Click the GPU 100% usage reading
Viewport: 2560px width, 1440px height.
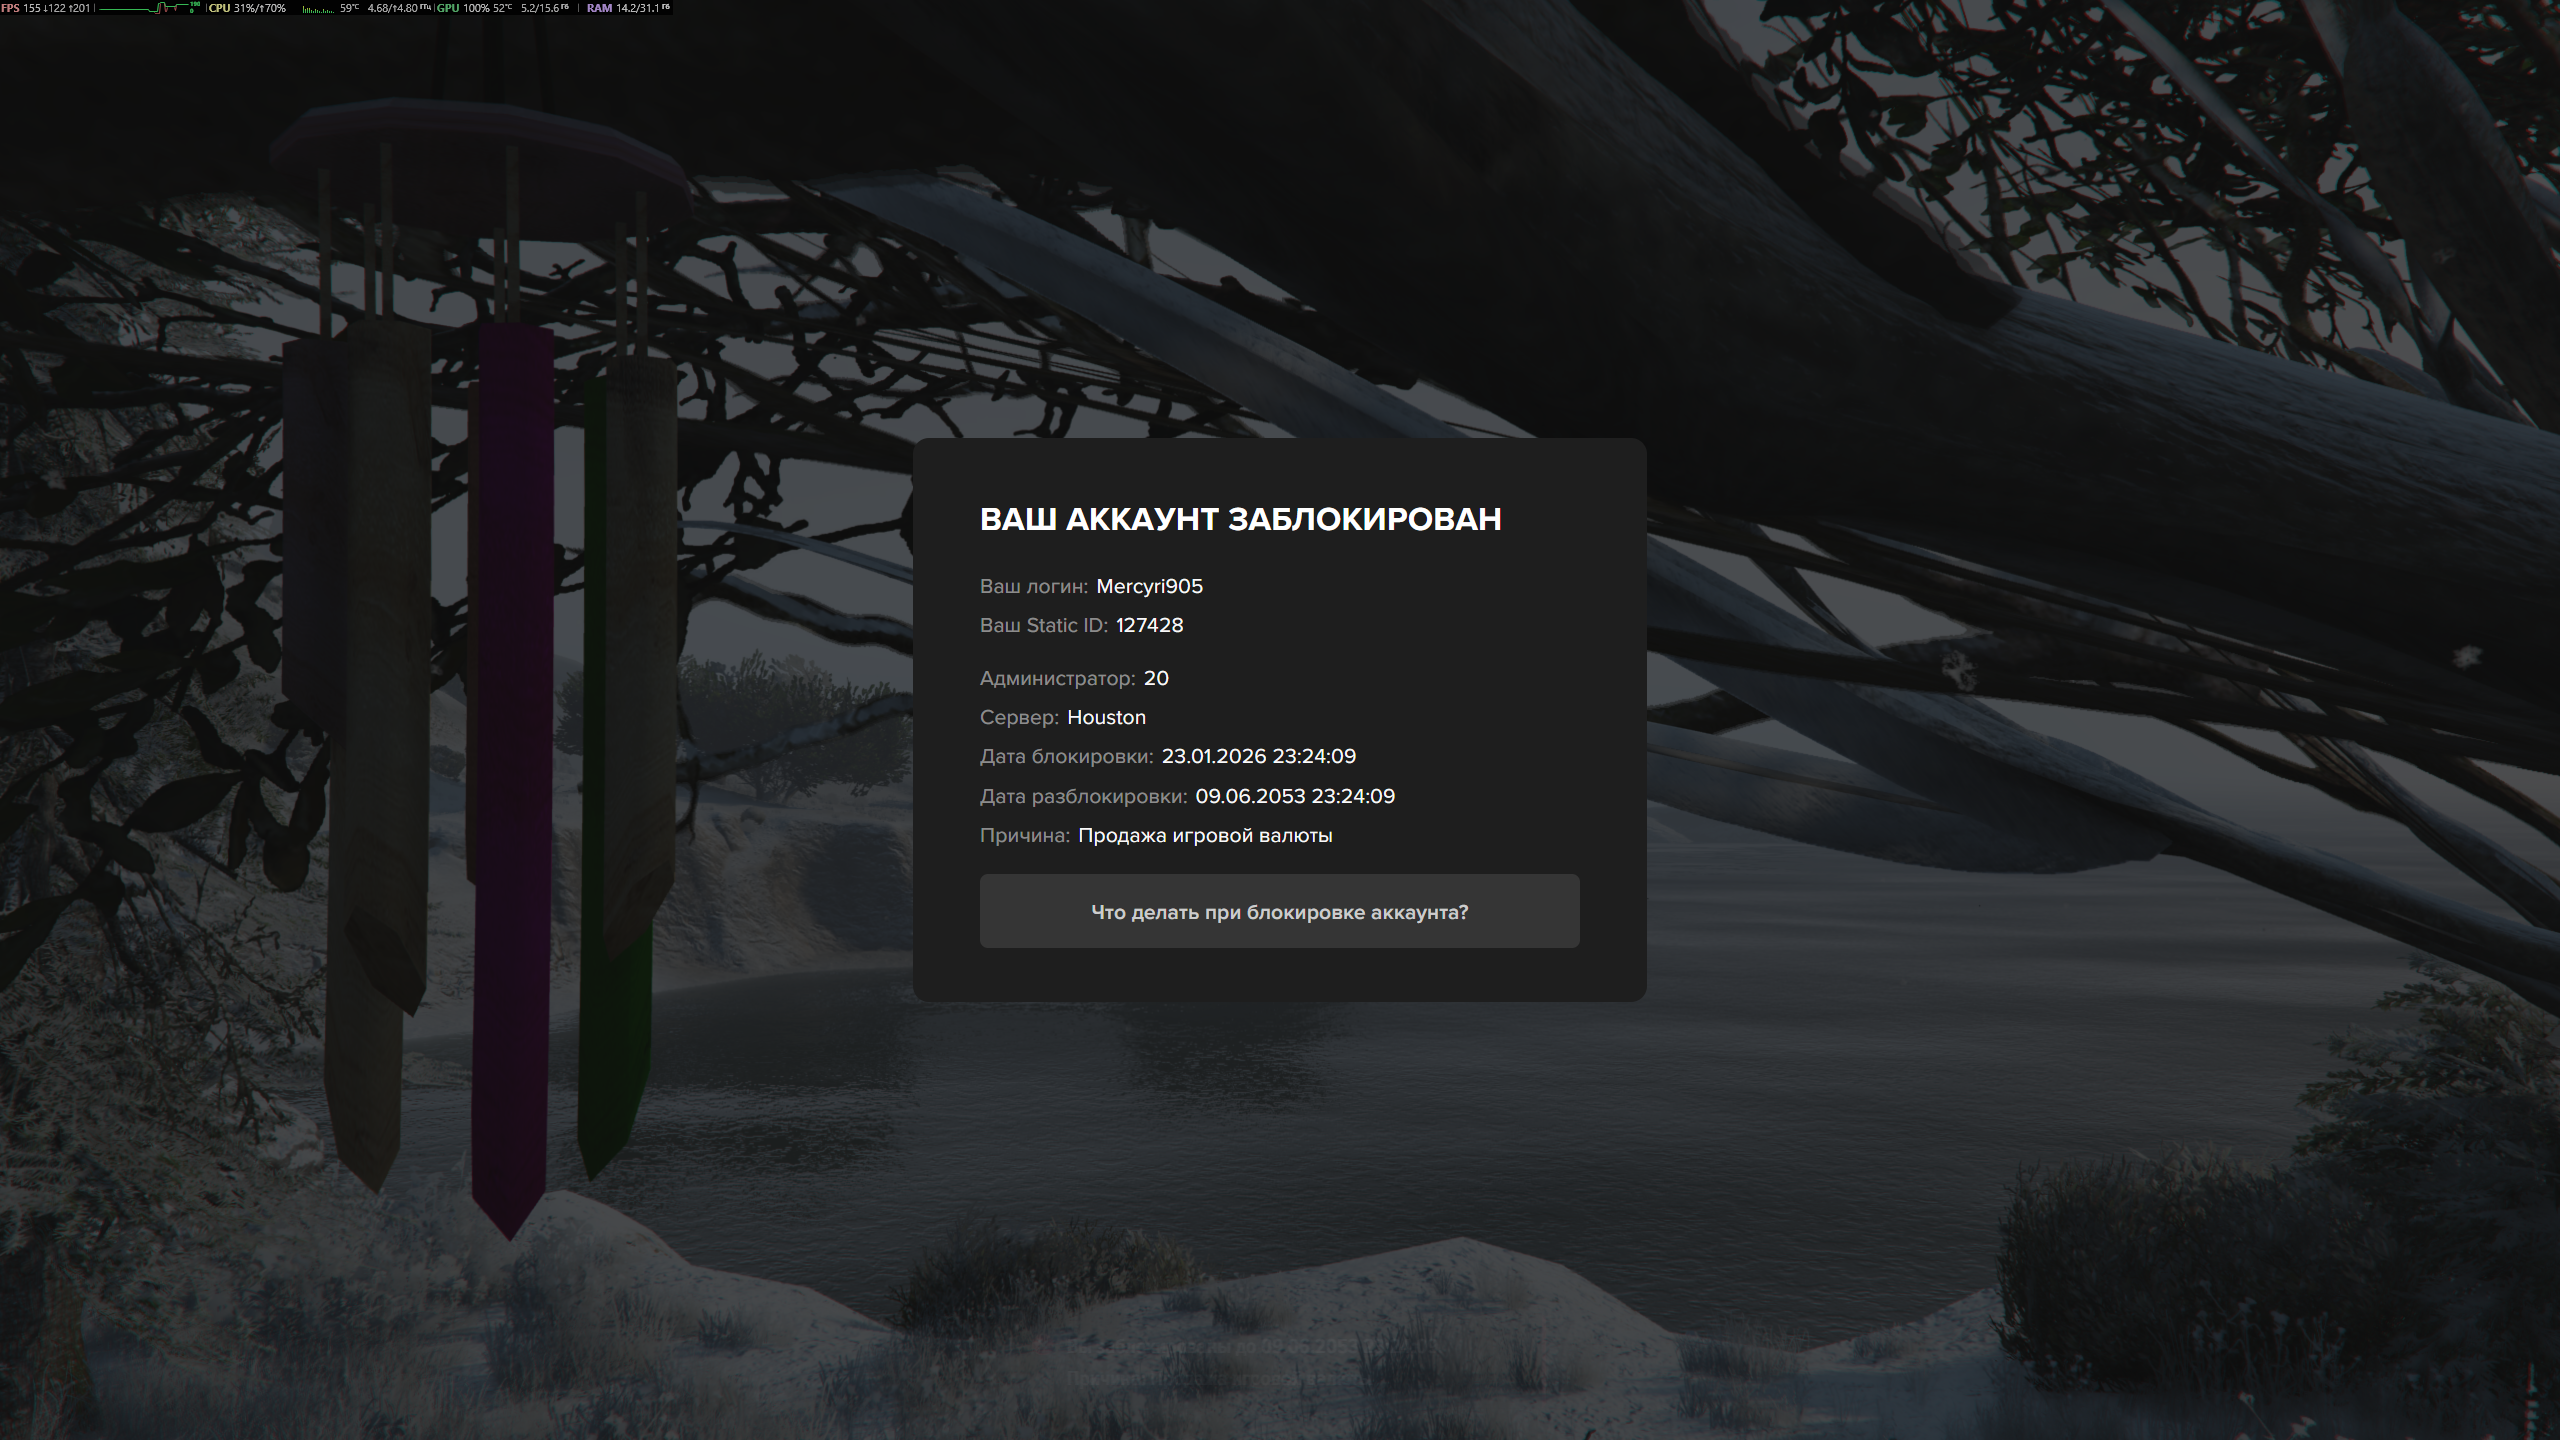pos(476,8)
